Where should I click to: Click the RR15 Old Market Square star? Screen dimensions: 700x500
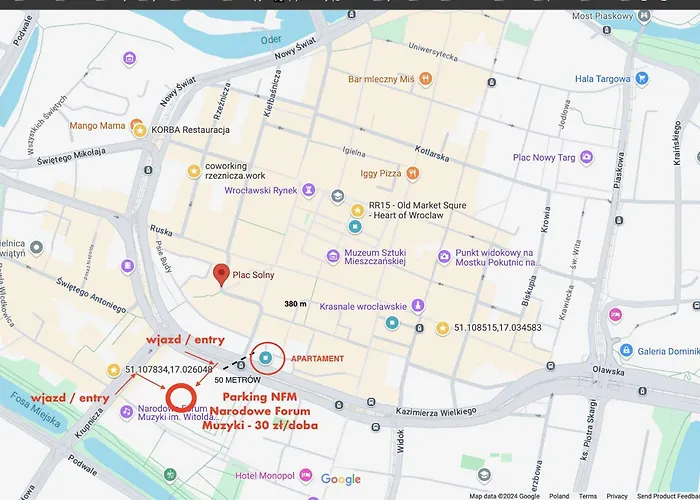point(357,210)
